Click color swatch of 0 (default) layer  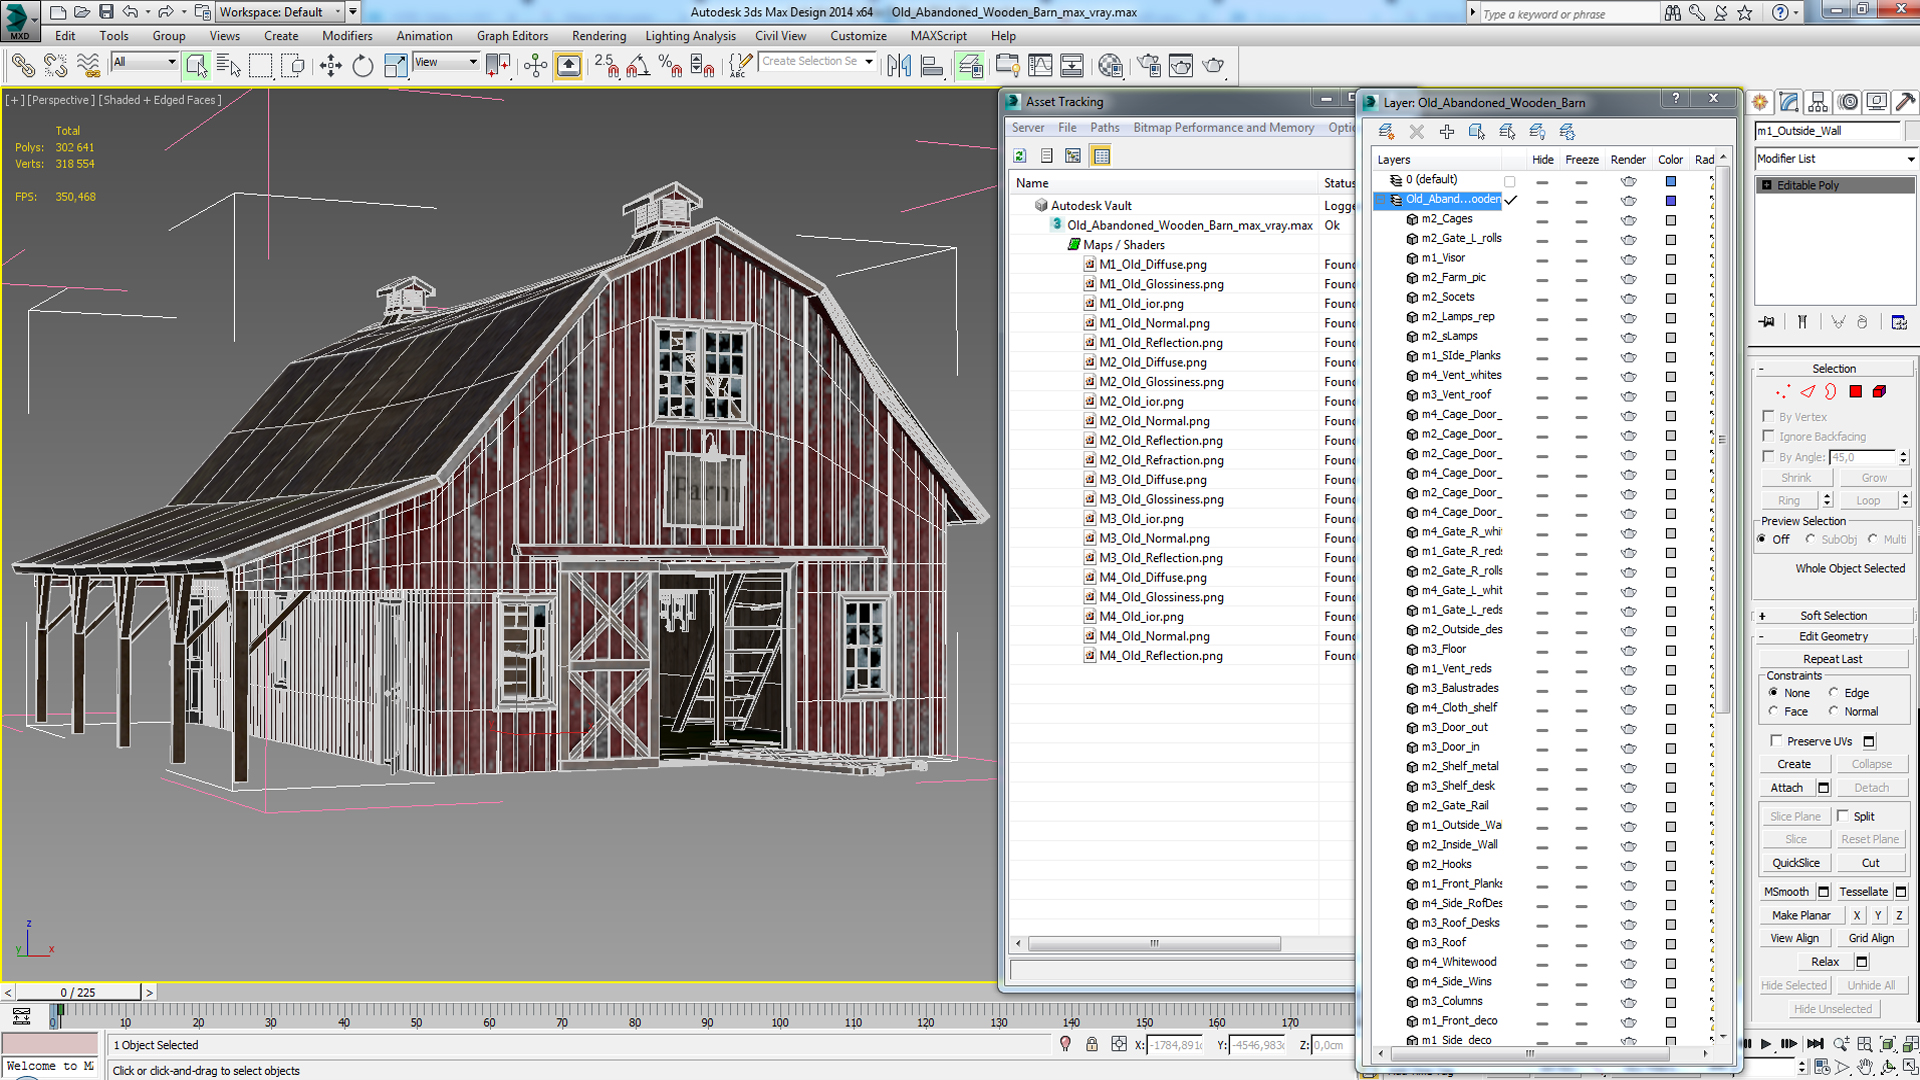point(1670,181)
